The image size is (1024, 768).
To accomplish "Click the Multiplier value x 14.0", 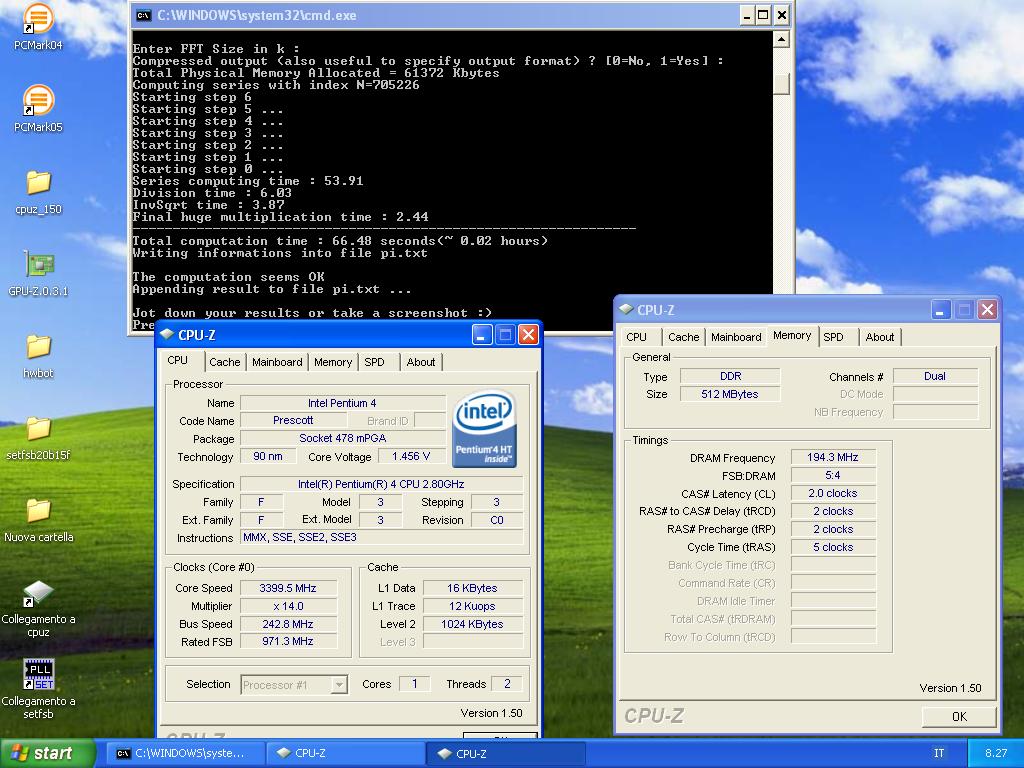I will (288, 606).
